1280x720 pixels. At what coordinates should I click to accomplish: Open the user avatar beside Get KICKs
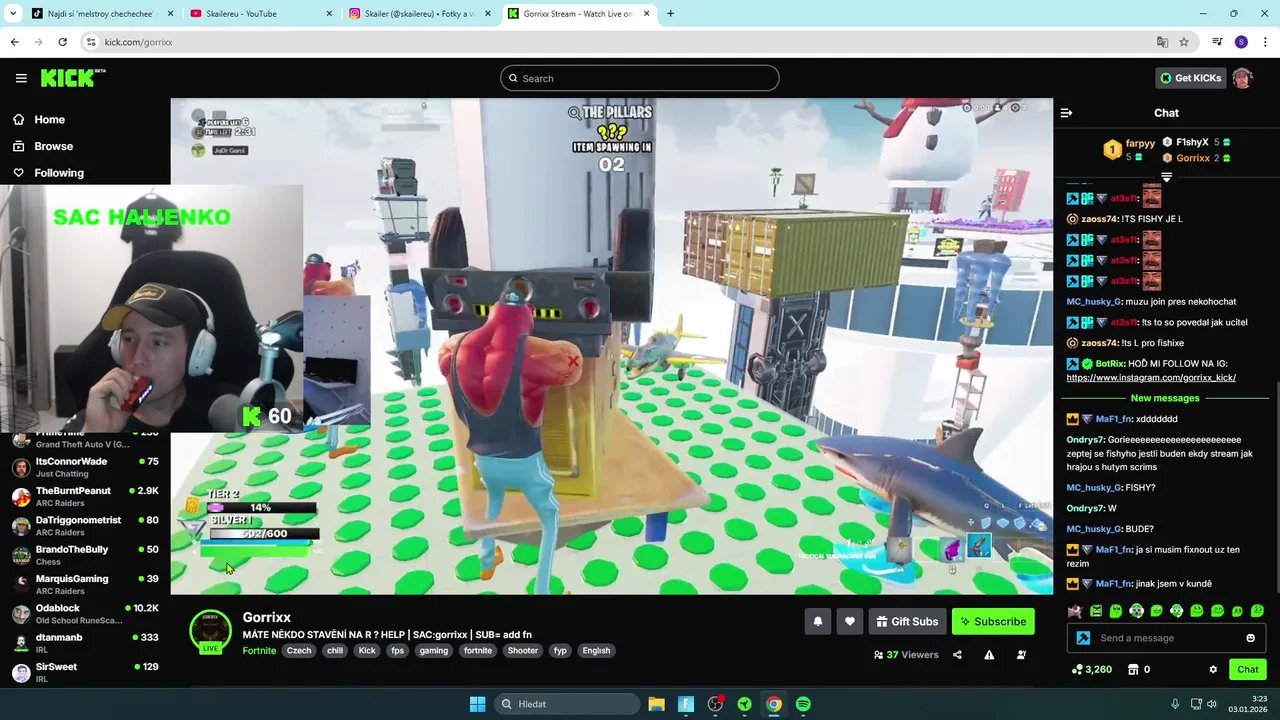(1242, 78)
